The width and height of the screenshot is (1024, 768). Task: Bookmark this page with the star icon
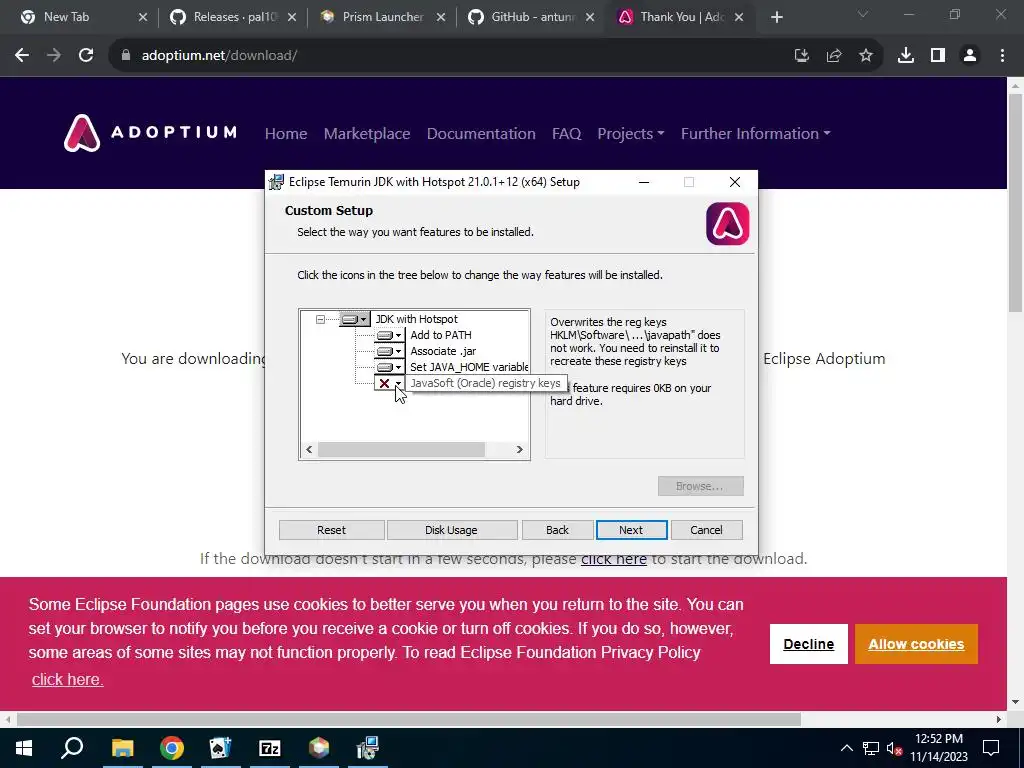[866, 56]
